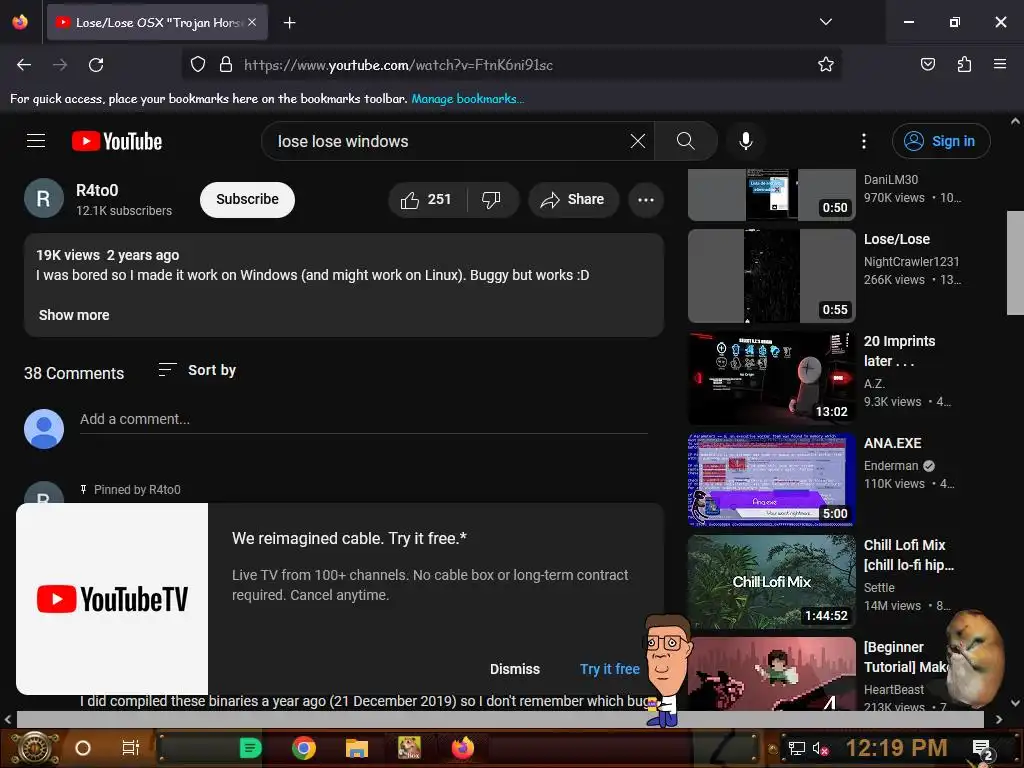Click scroll-right arrow of horizontal scrollbar
The image size is (1024, 768).
tap(999, 719)
